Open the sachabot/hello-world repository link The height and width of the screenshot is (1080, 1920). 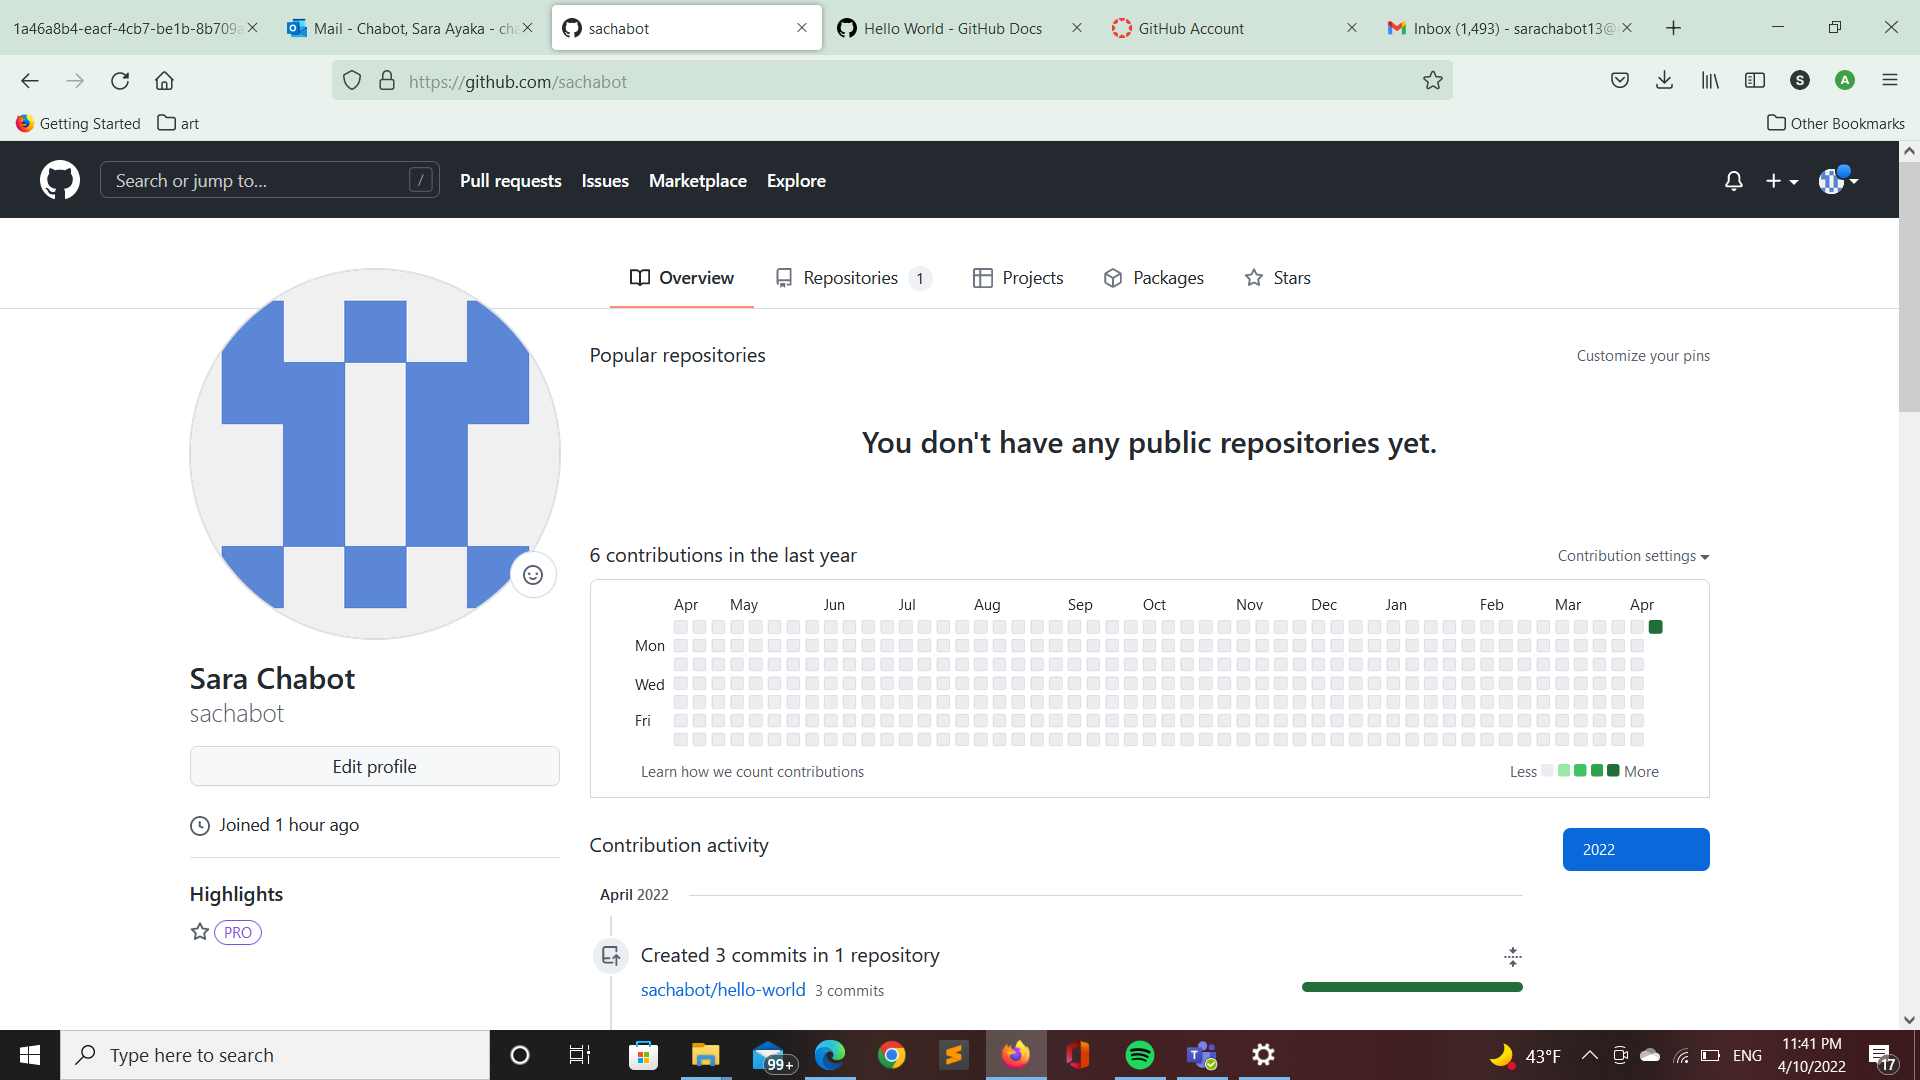coord(722,990)
